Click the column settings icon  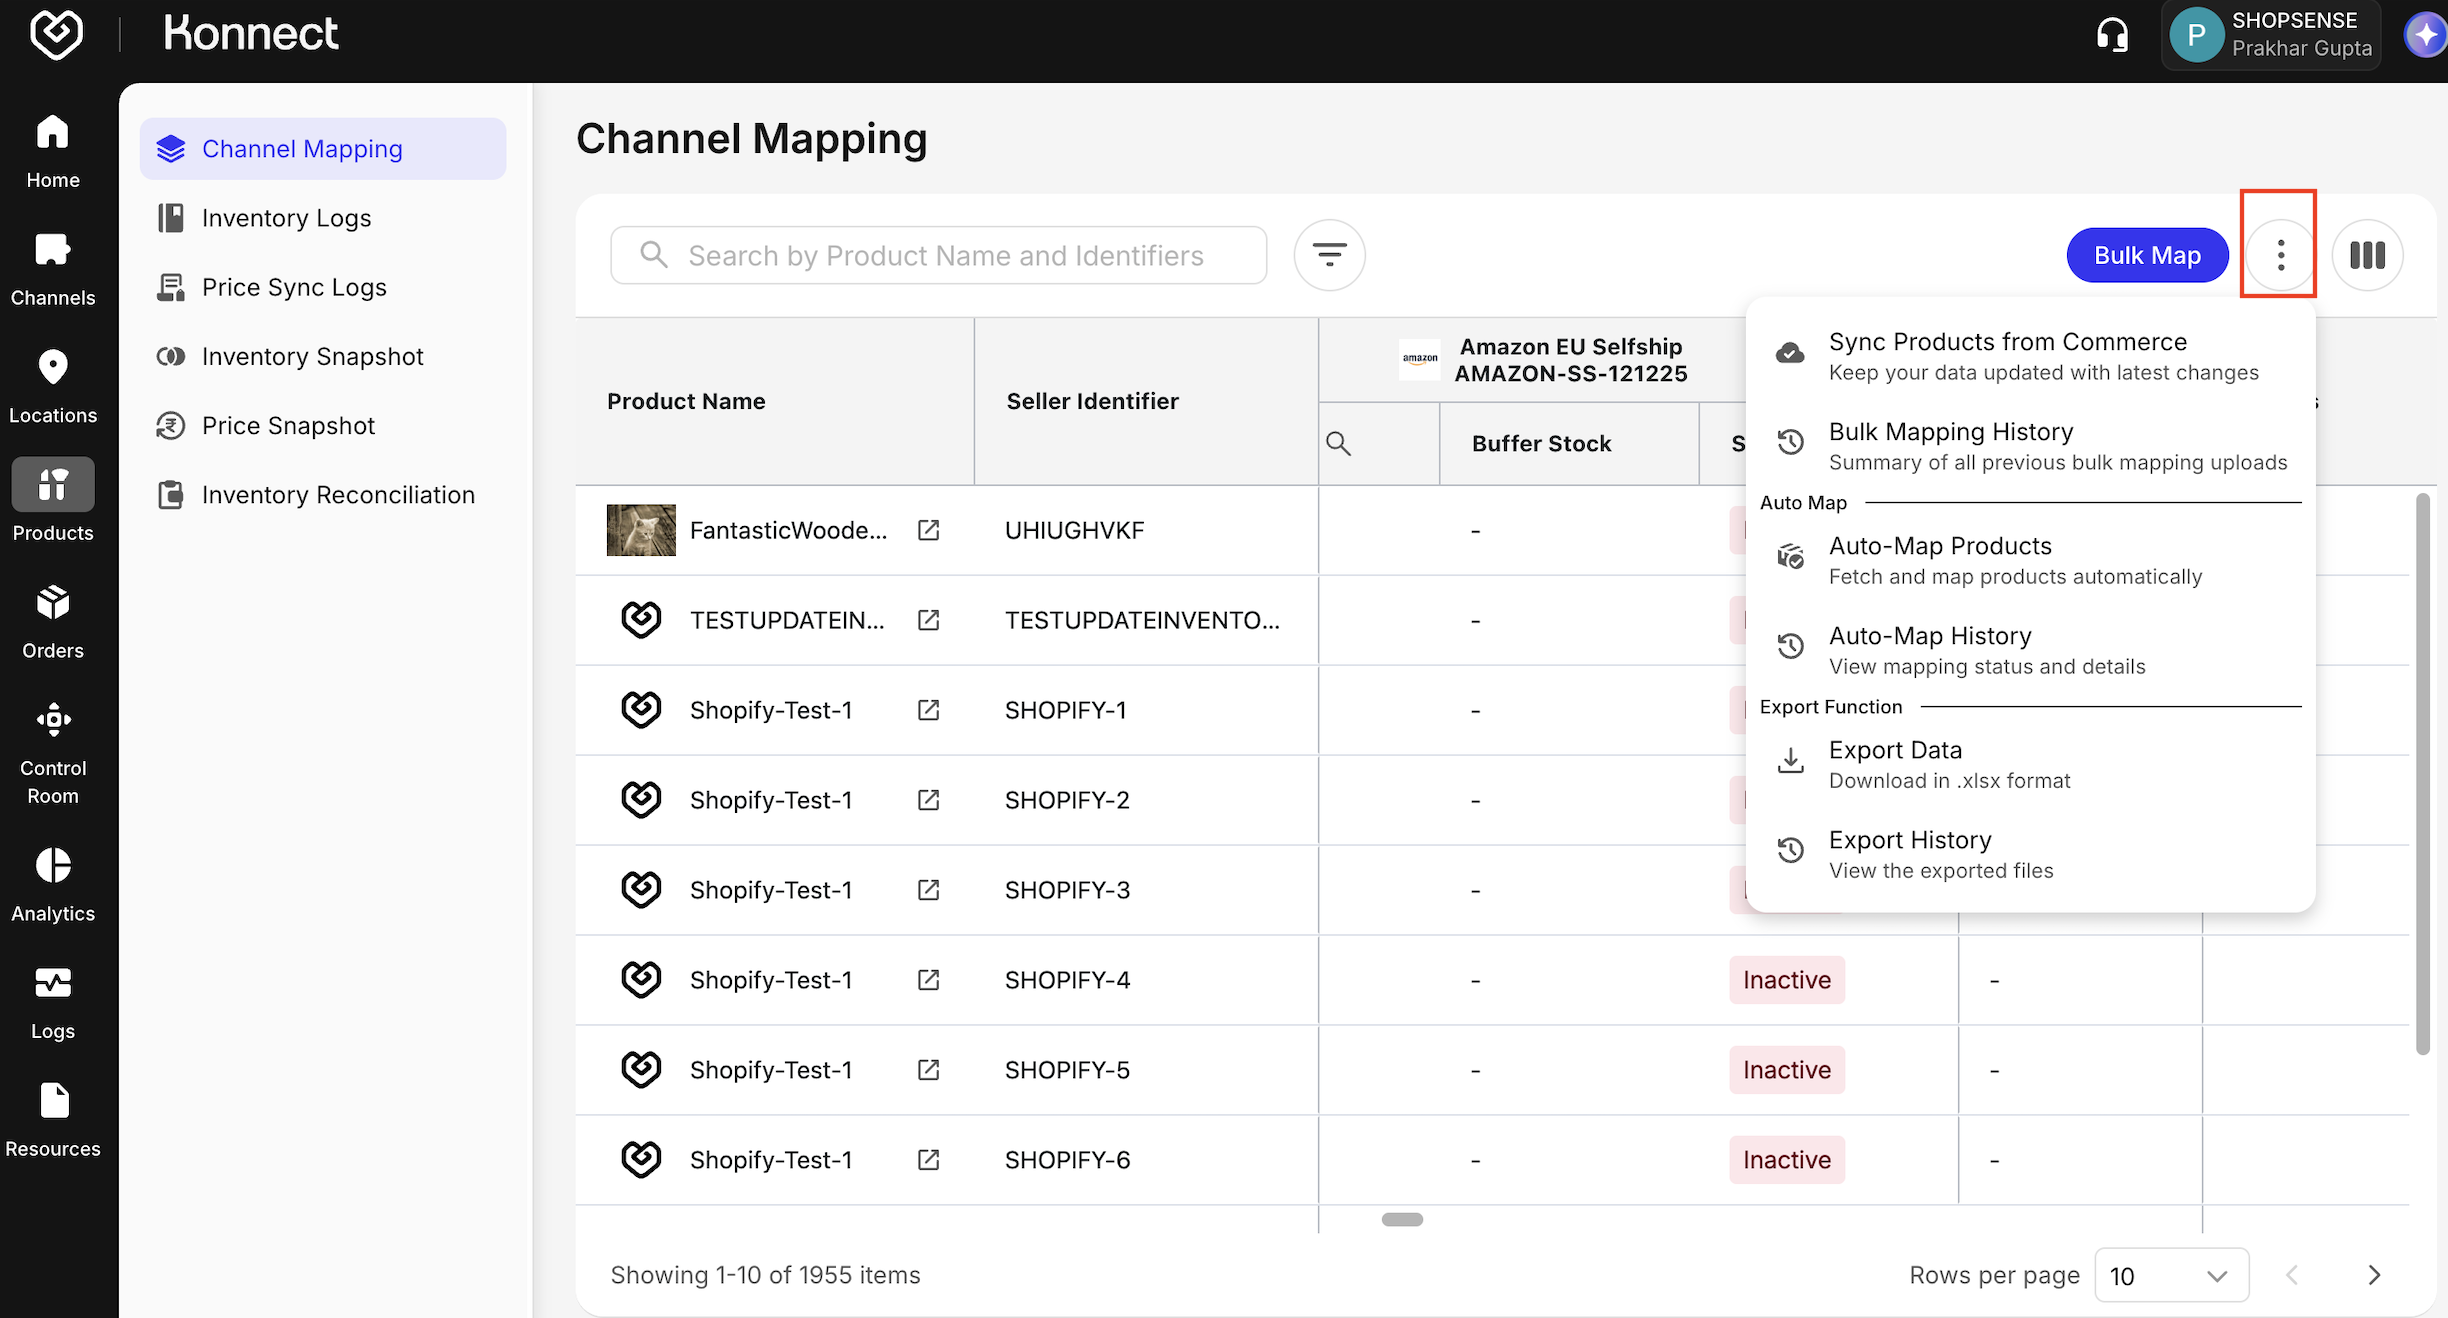(x=2367, y=255)
